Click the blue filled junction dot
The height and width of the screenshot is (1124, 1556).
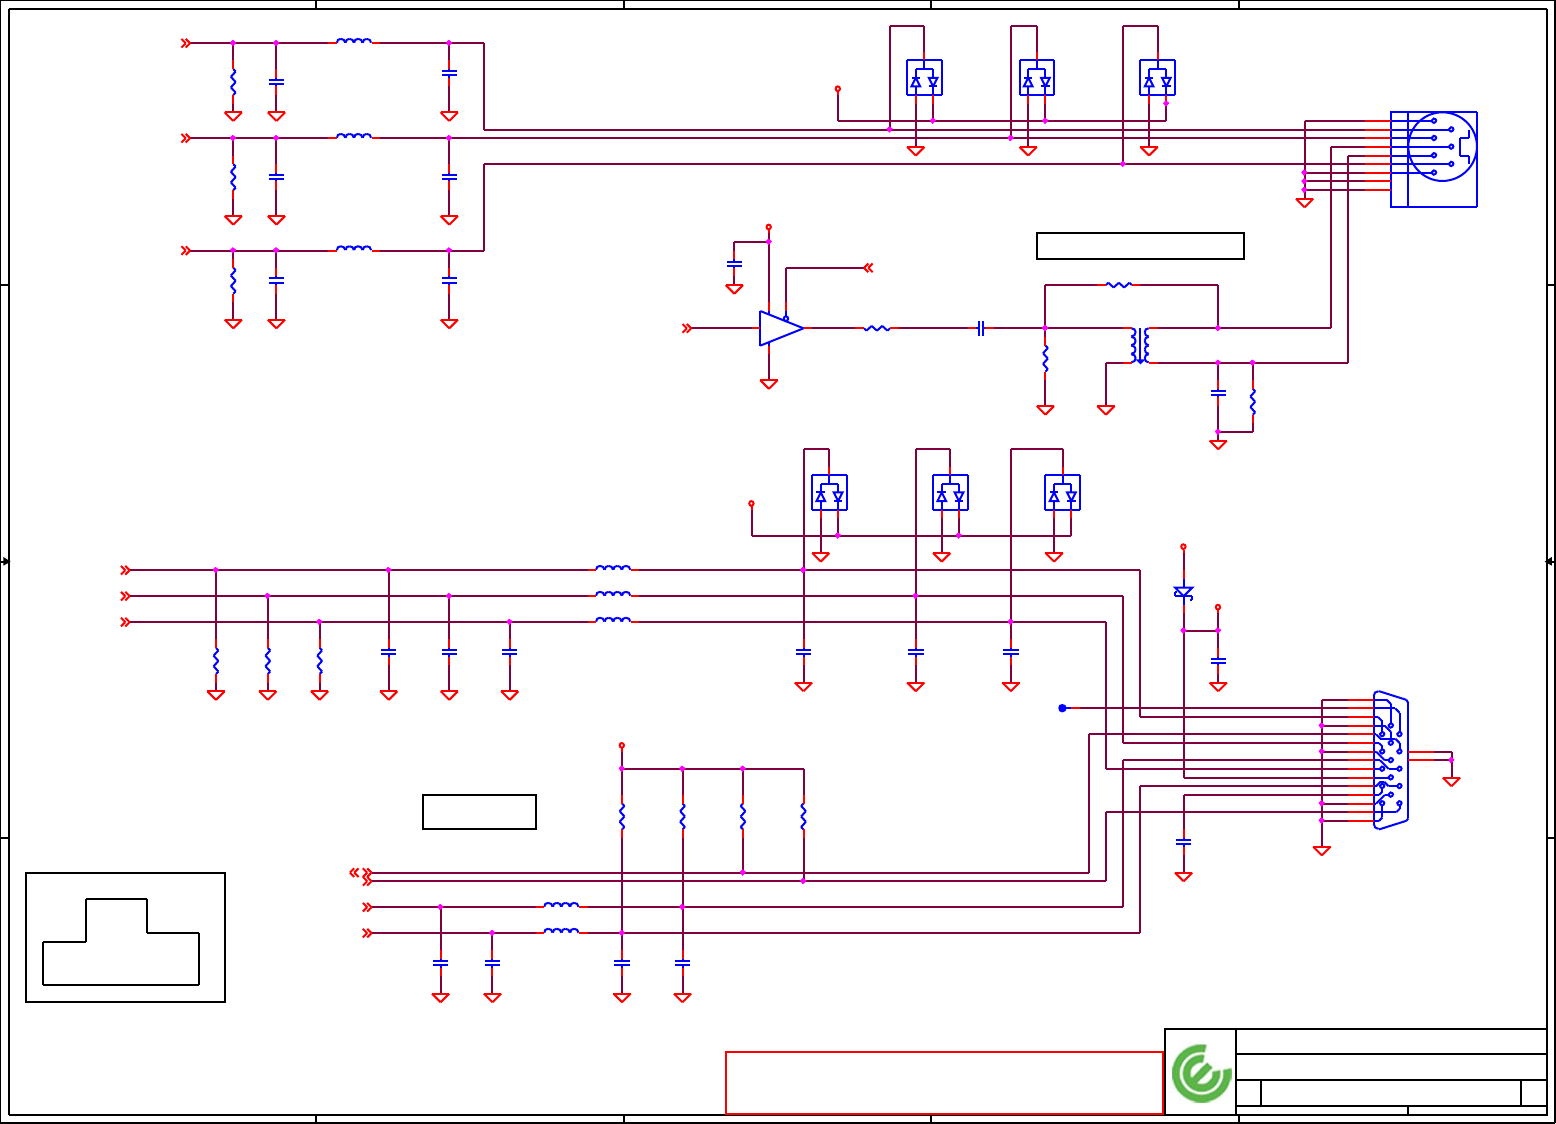tap(1062, 708)
